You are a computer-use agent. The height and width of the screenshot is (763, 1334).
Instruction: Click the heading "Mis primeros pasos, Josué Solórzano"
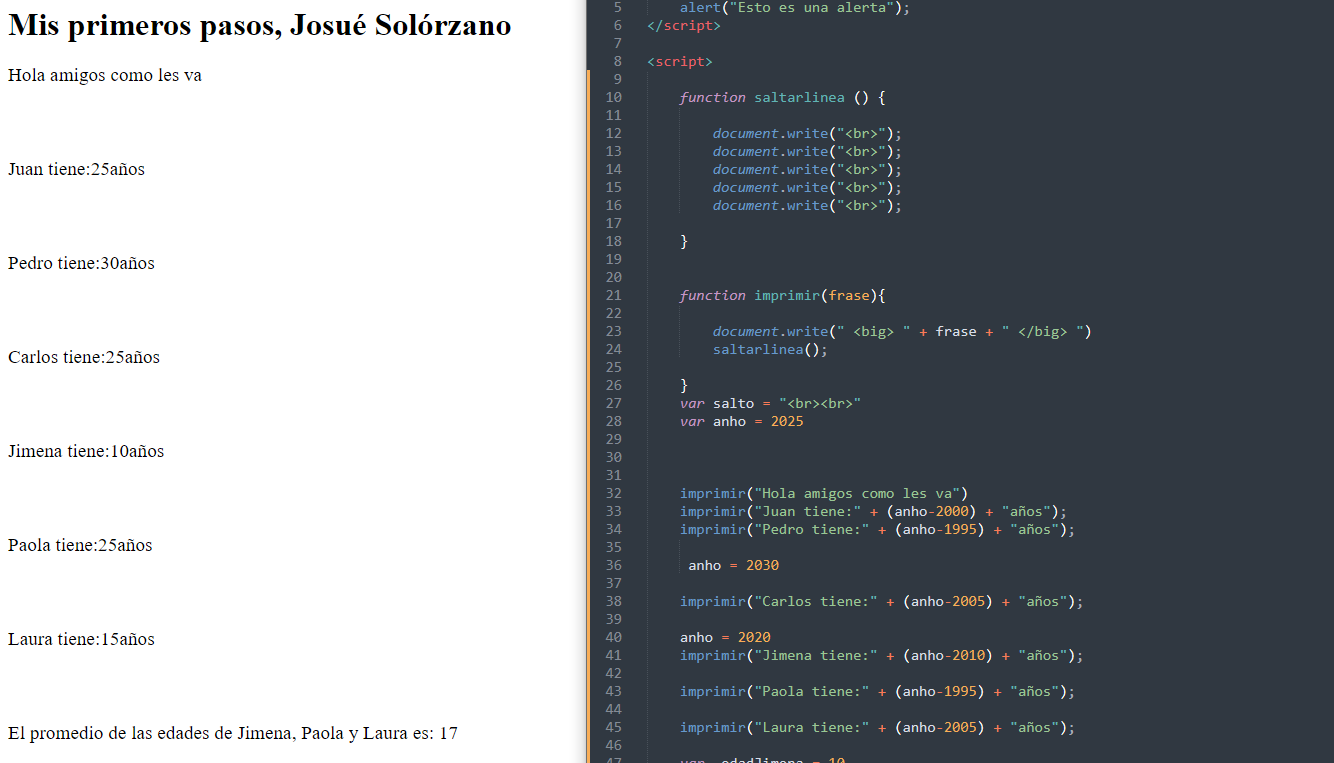point(260,26)
